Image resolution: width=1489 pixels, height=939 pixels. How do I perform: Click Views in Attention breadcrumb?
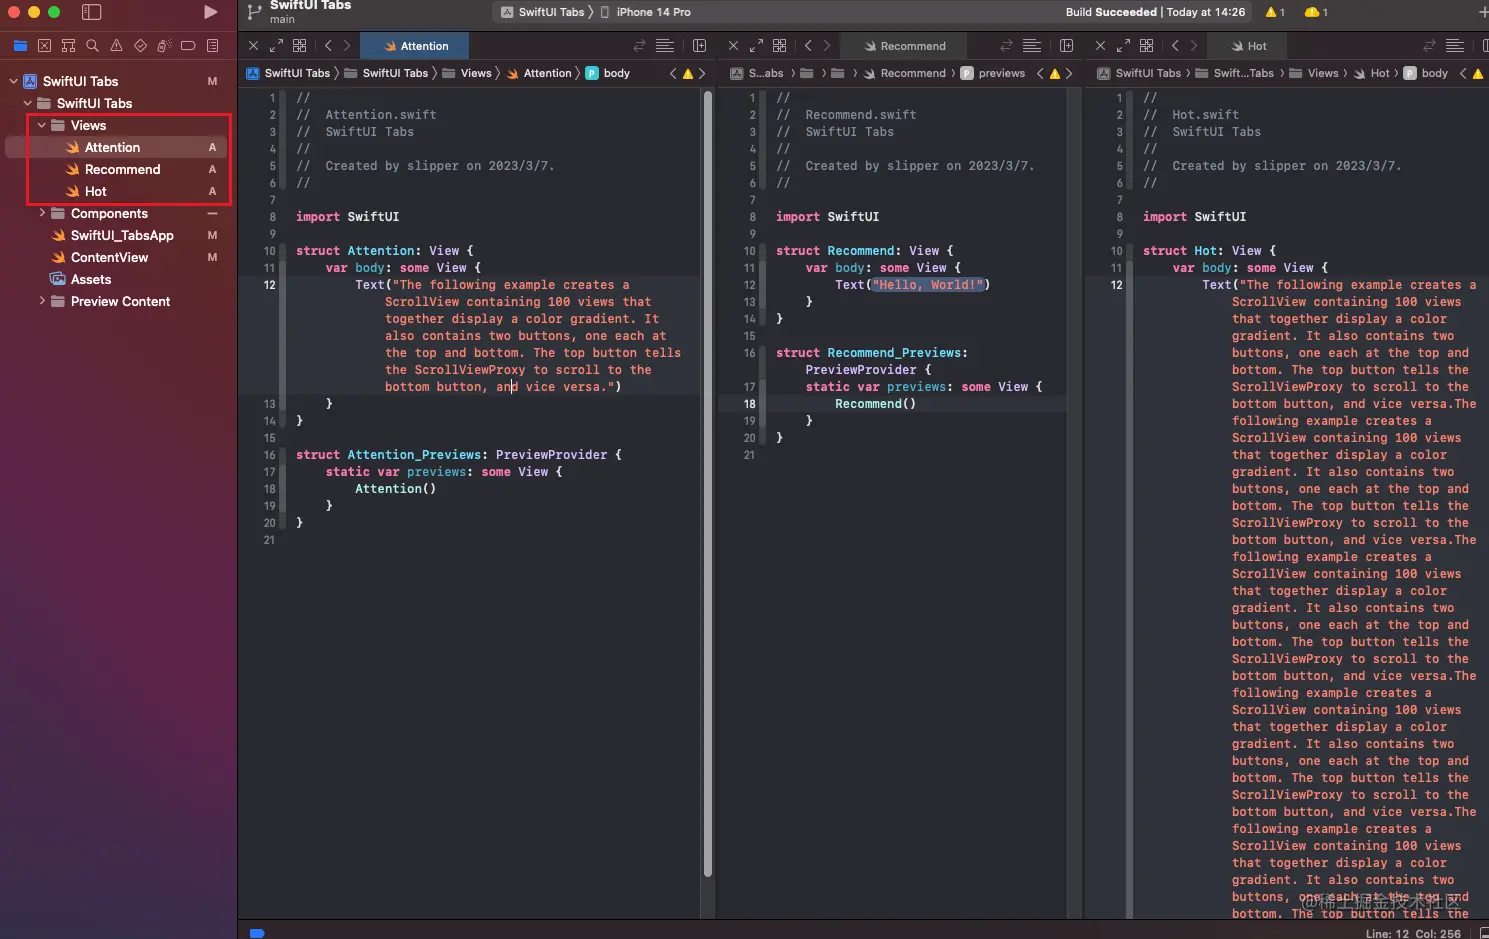click(467, 73)
